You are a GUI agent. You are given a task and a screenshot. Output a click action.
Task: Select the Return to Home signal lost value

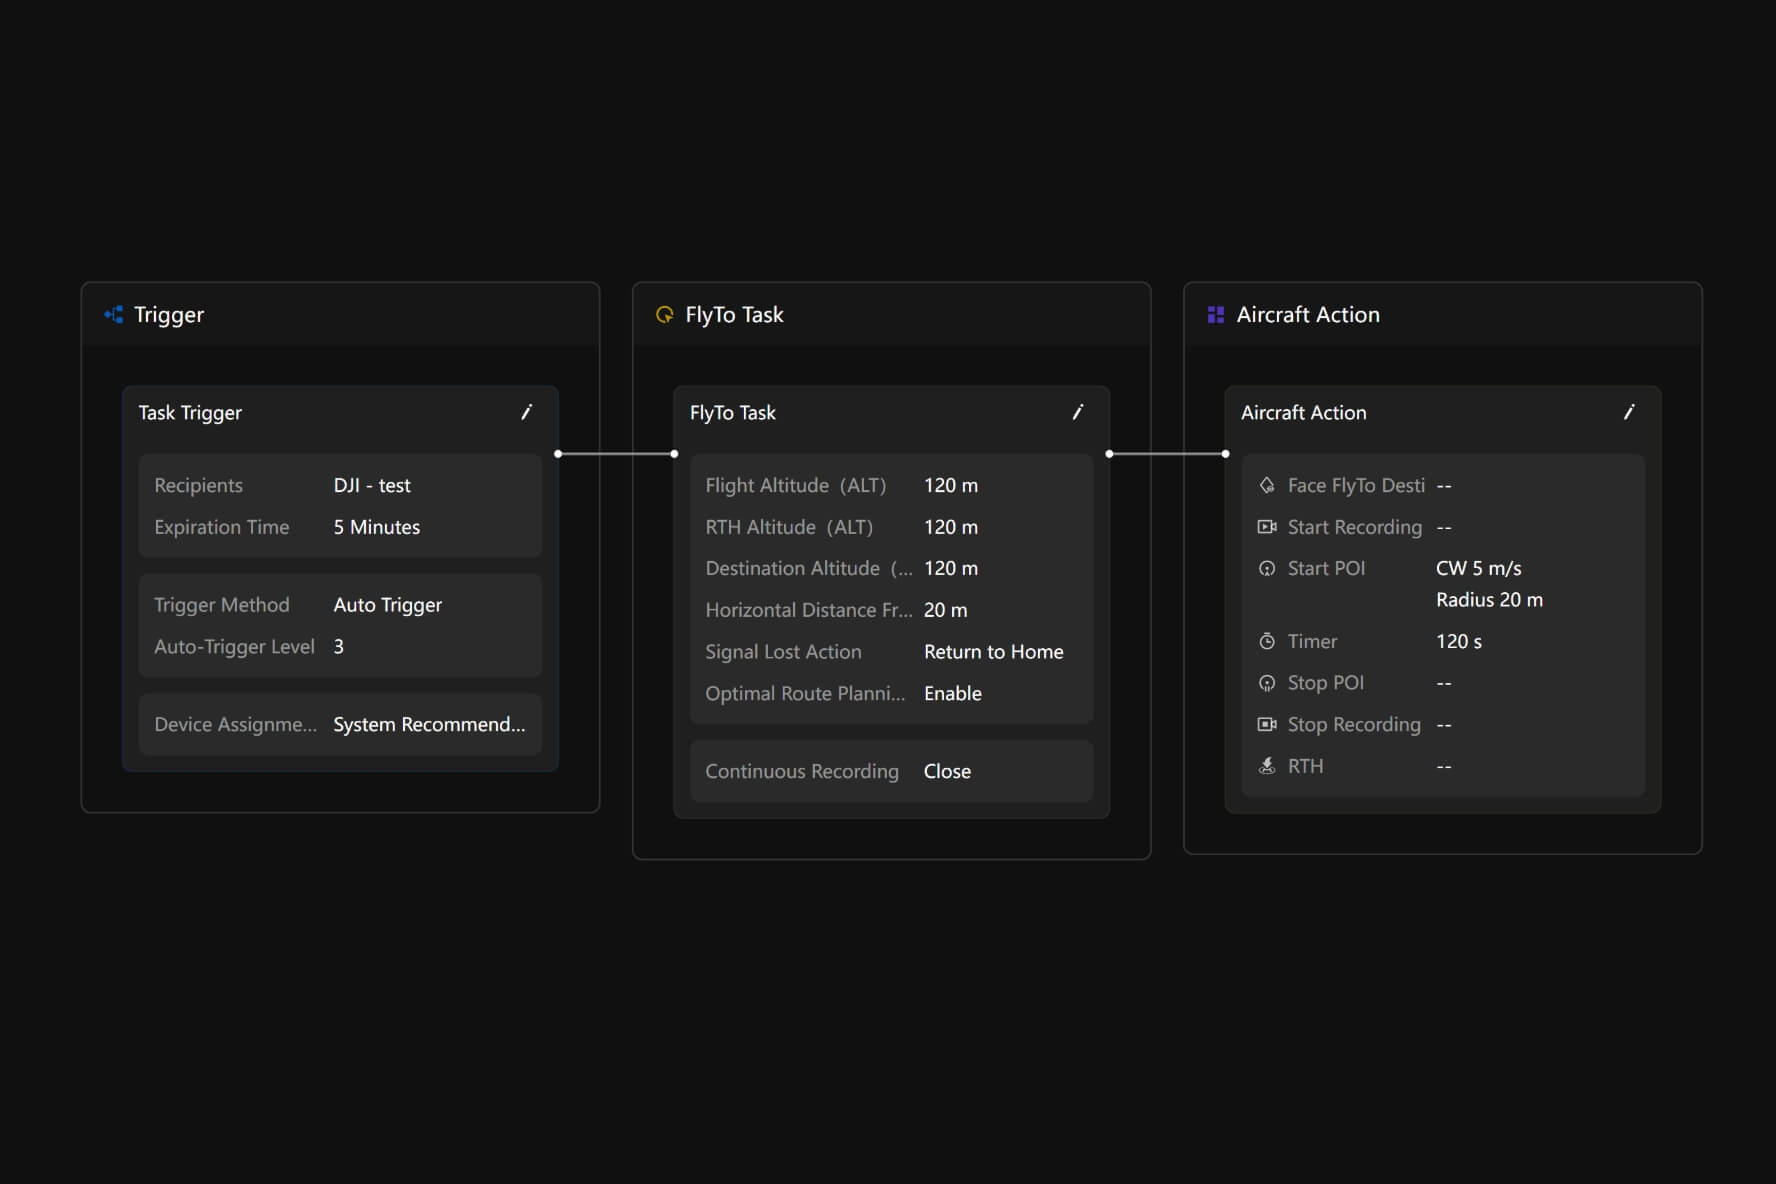(x=993, y=652)
